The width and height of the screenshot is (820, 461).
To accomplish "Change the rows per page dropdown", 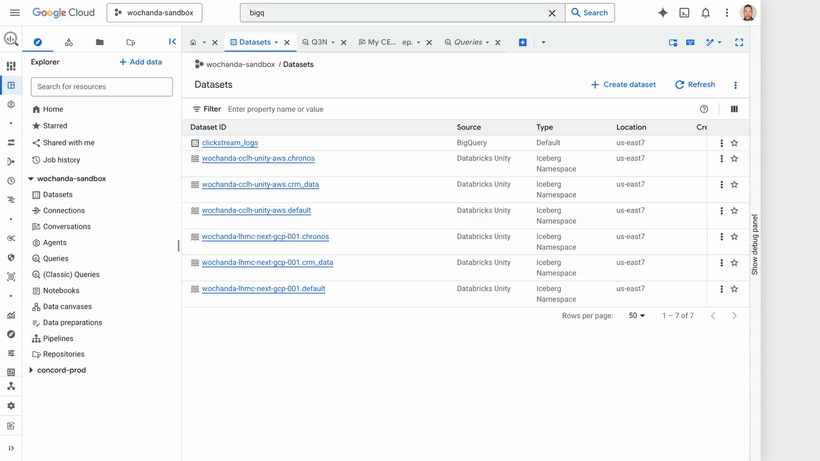I will pyautogui.click(x=636, y=316).
